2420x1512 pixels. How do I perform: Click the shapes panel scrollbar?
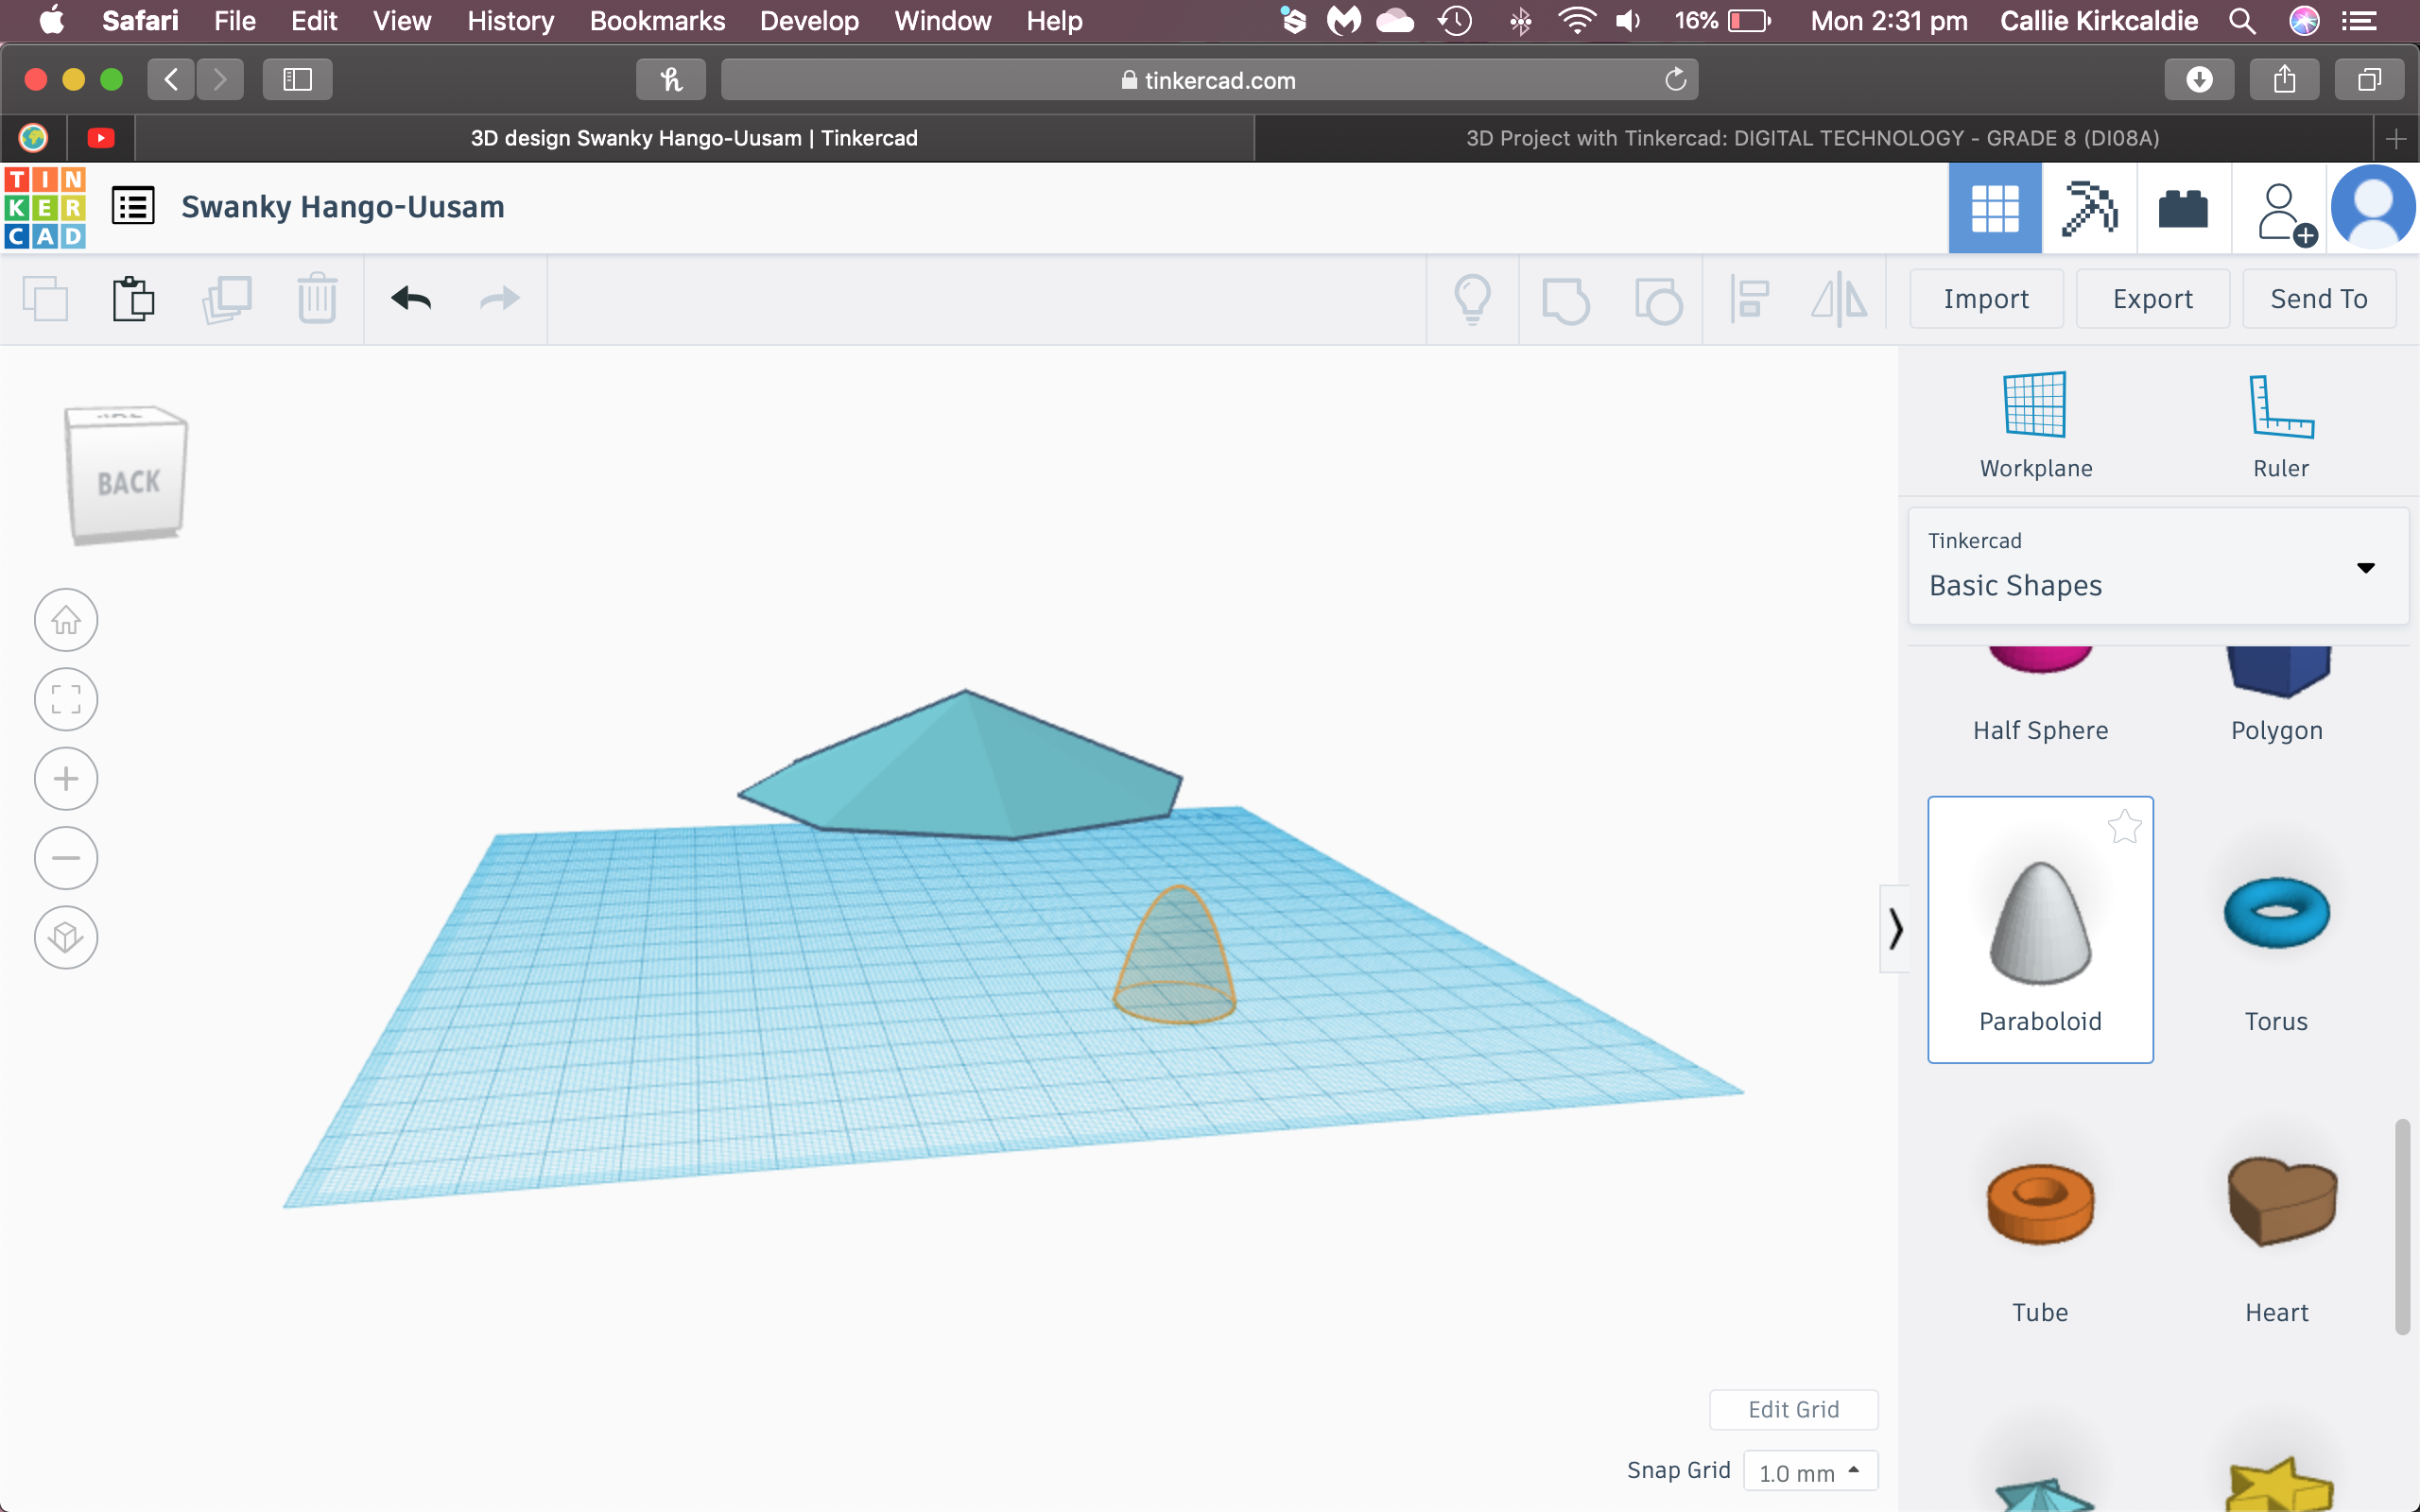coord(2401,1226)
